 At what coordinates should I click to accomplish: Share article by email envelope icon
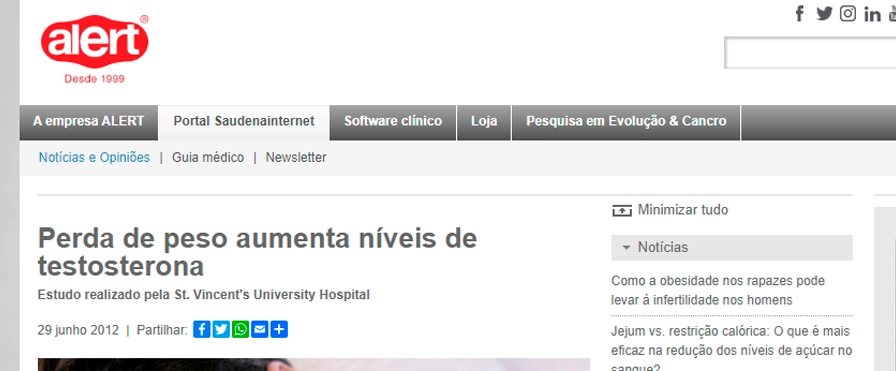point(259,329)
